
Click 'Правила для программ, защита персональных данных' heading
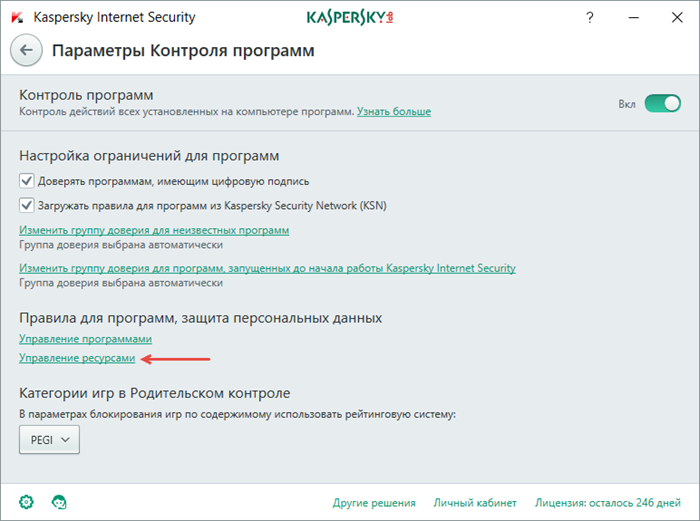200,317
